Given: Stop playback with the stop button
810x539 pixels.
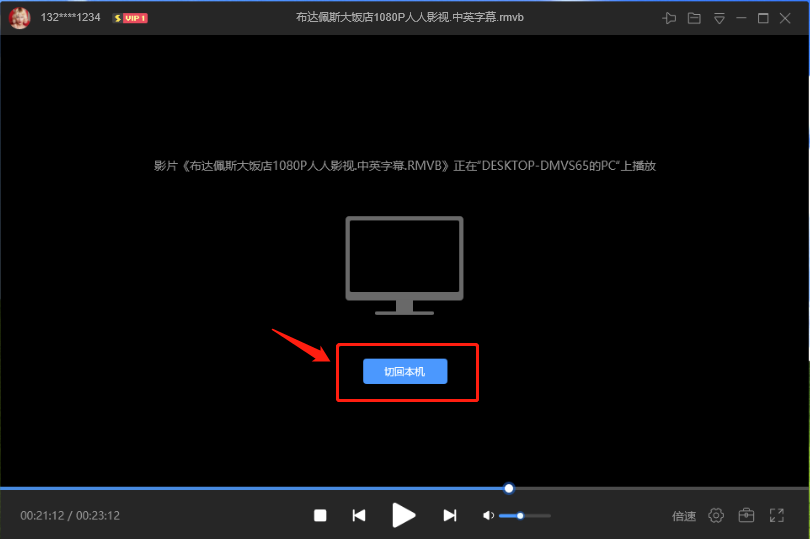Looking at the screenshot, I should pos(320,515).
